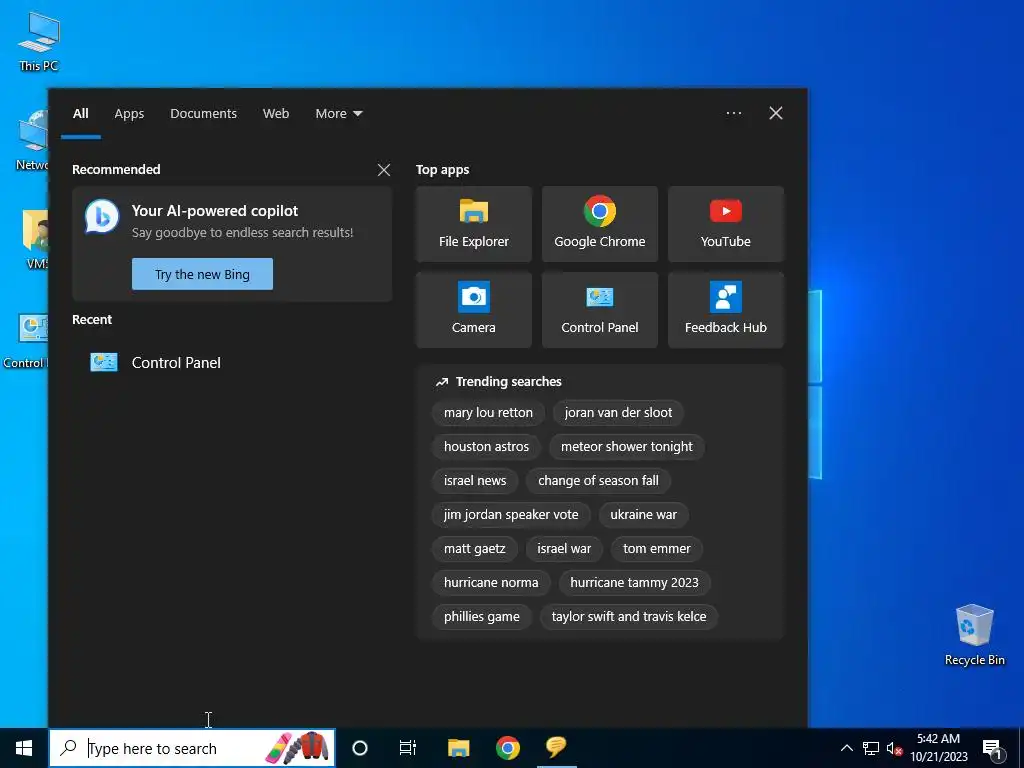Click 'taylor swift and travis kelce' chip
The height and width of the screenshot is (768, 1024).
click(x=629, y=616)
